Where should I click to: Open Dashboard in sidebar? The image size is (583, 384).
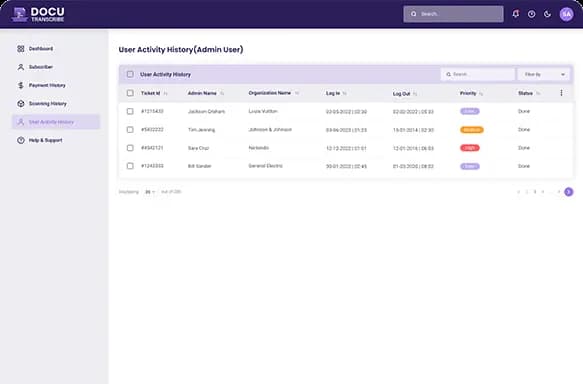coord(56,49)
